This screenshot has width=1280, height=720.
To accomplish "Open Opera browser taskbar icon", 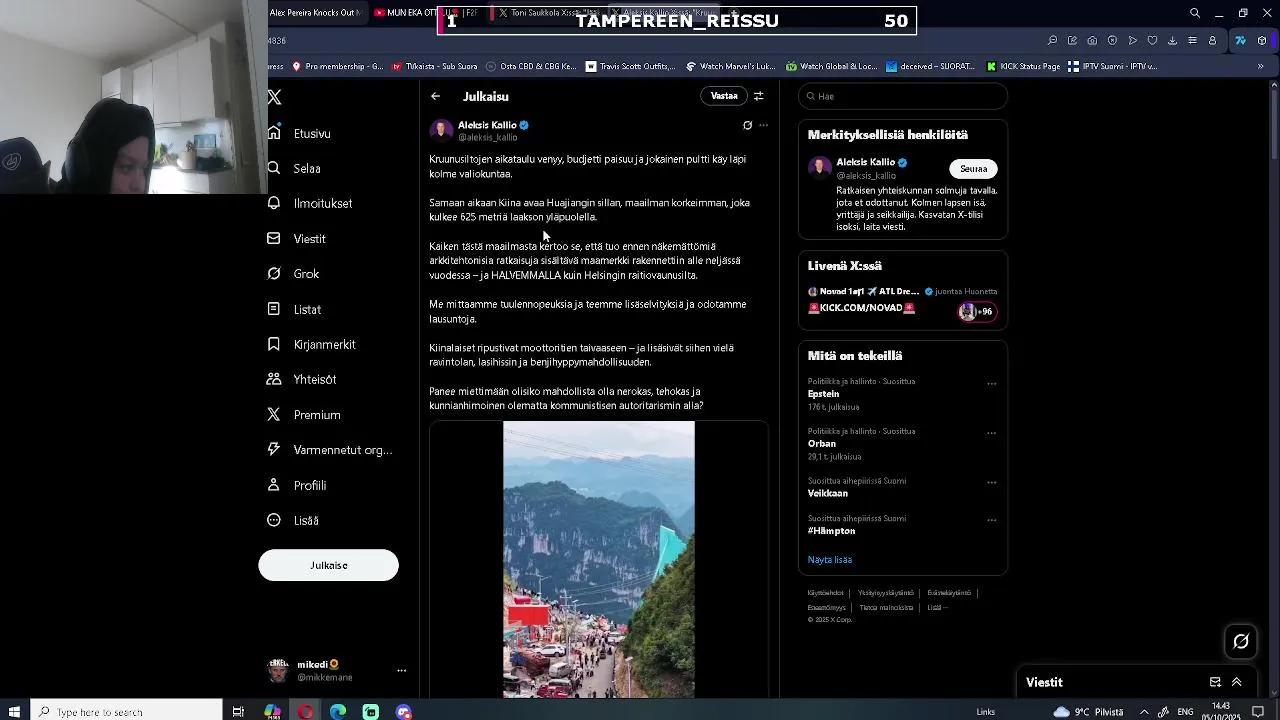I will [x=305, y=711].
